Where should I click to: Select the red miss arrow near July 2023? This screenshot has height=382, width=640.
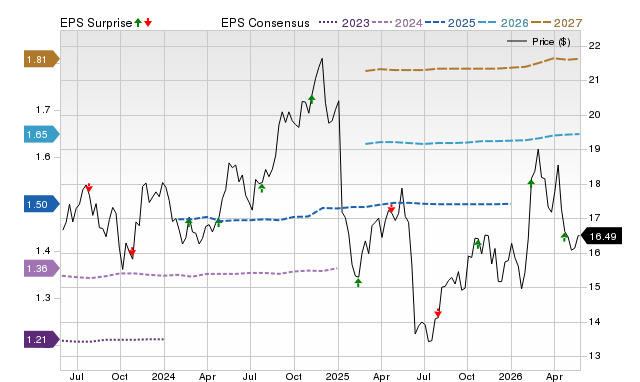89,187
